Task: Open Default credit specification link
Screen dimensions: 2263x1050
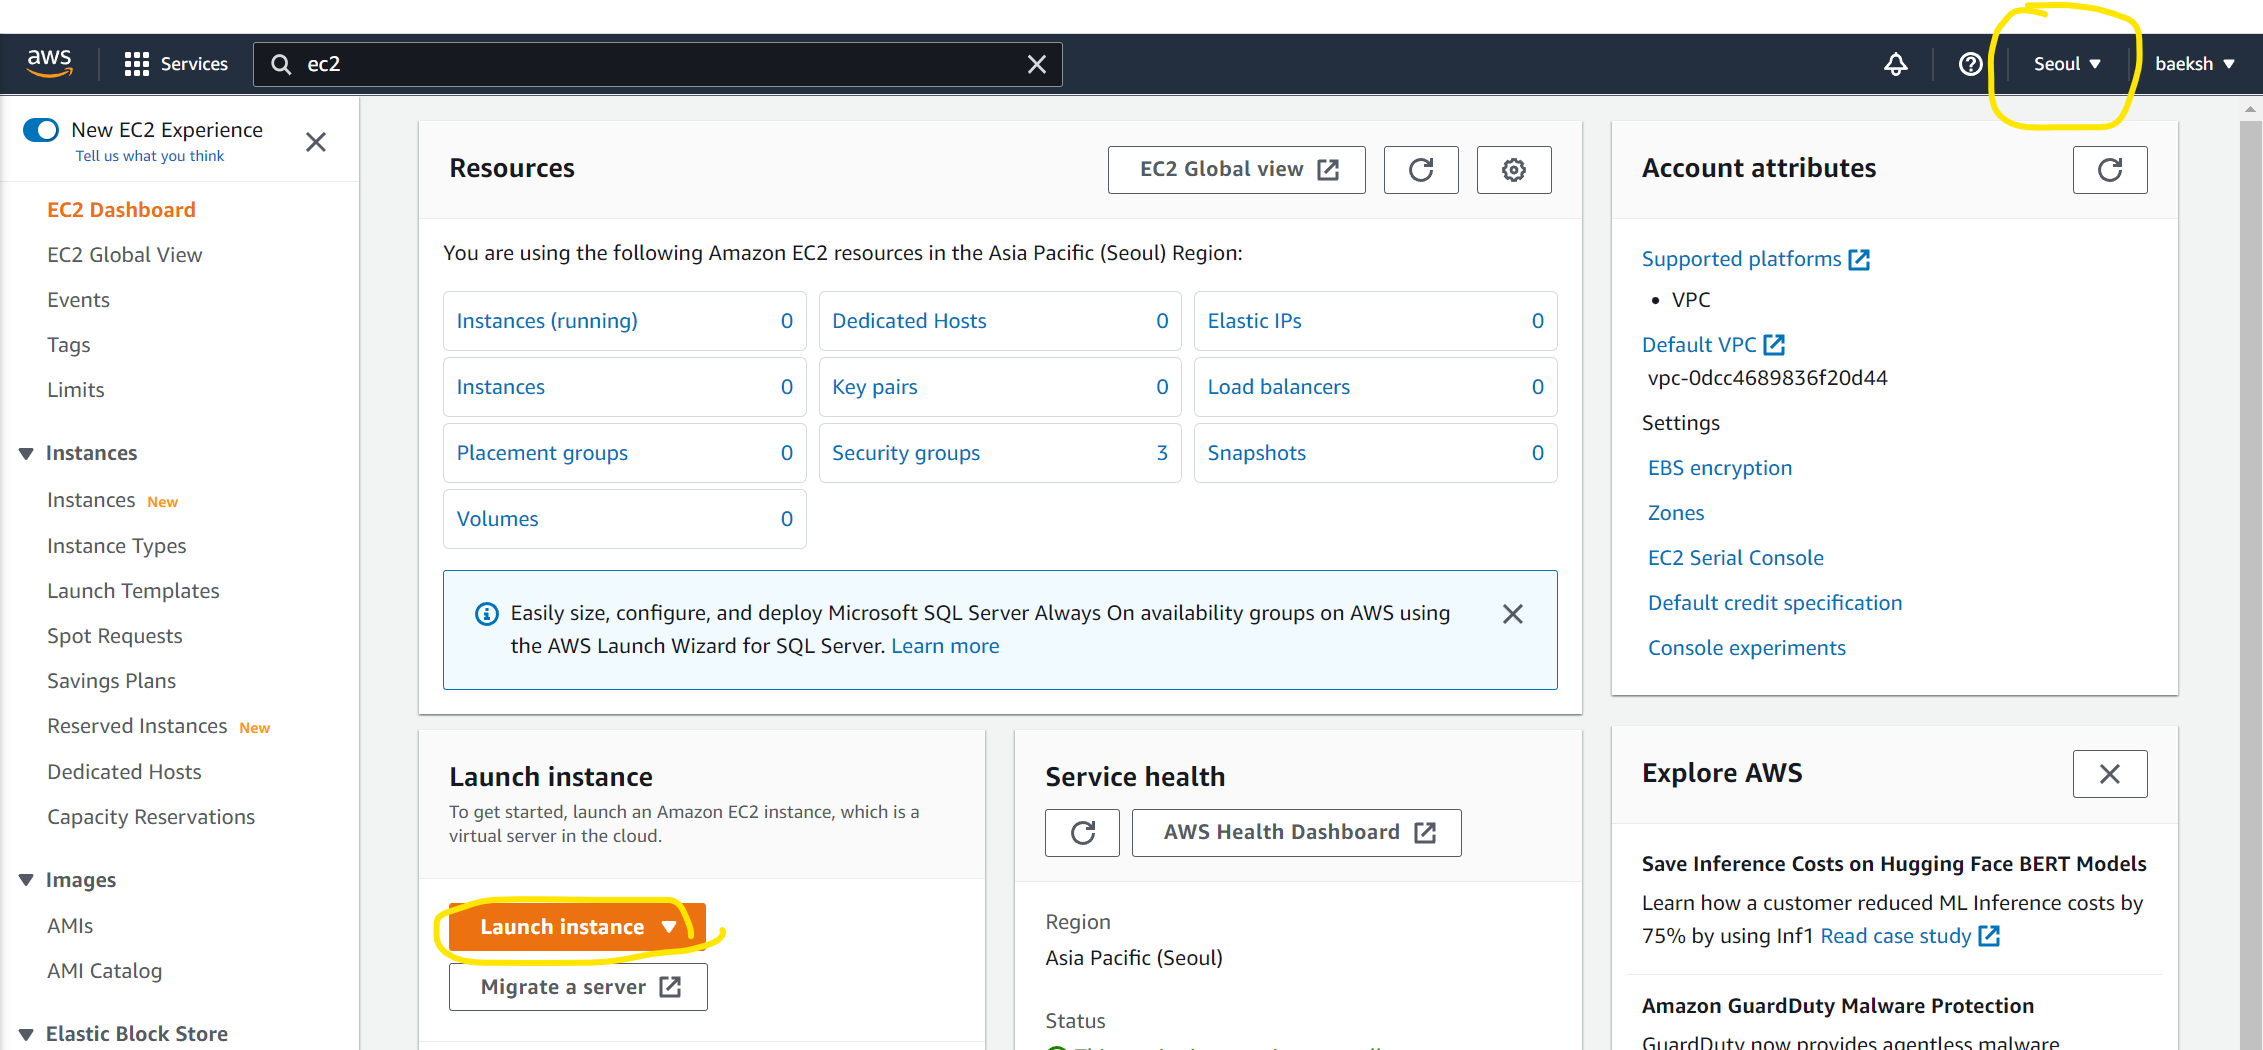Action: (x=1775, y=603)
